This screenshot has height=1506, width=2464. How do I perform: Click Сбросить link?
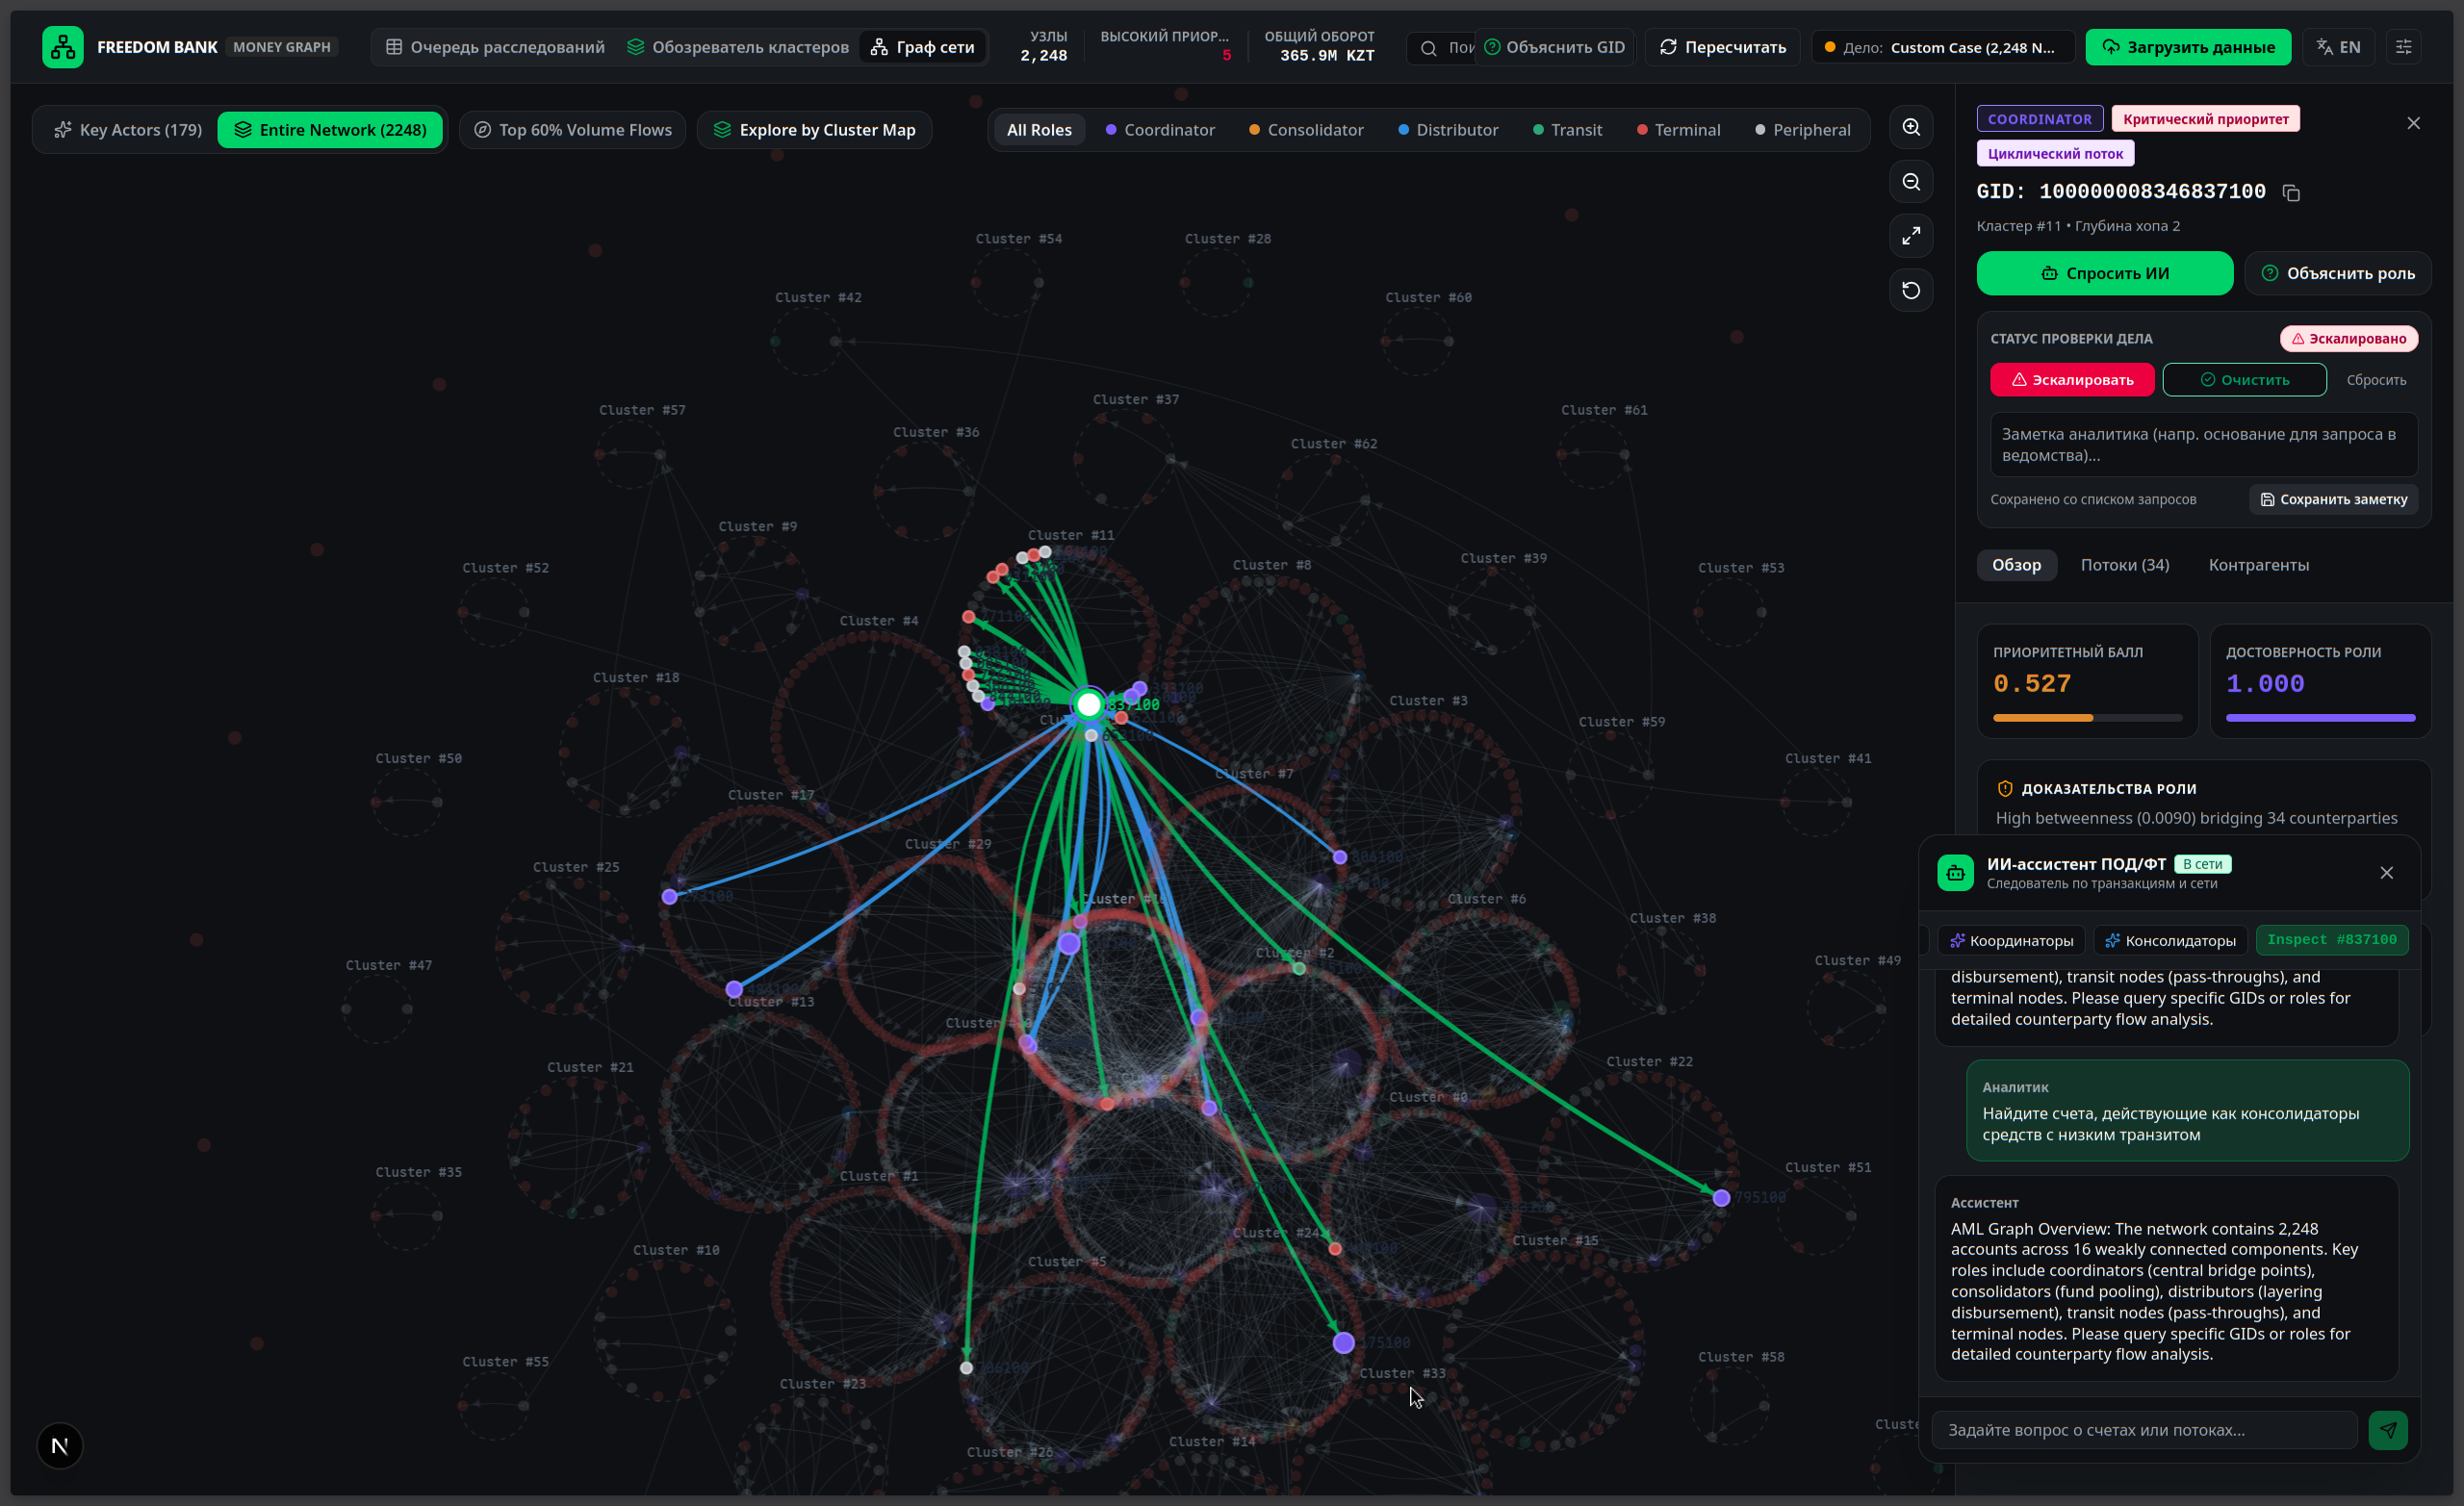tap(2376, 380)
